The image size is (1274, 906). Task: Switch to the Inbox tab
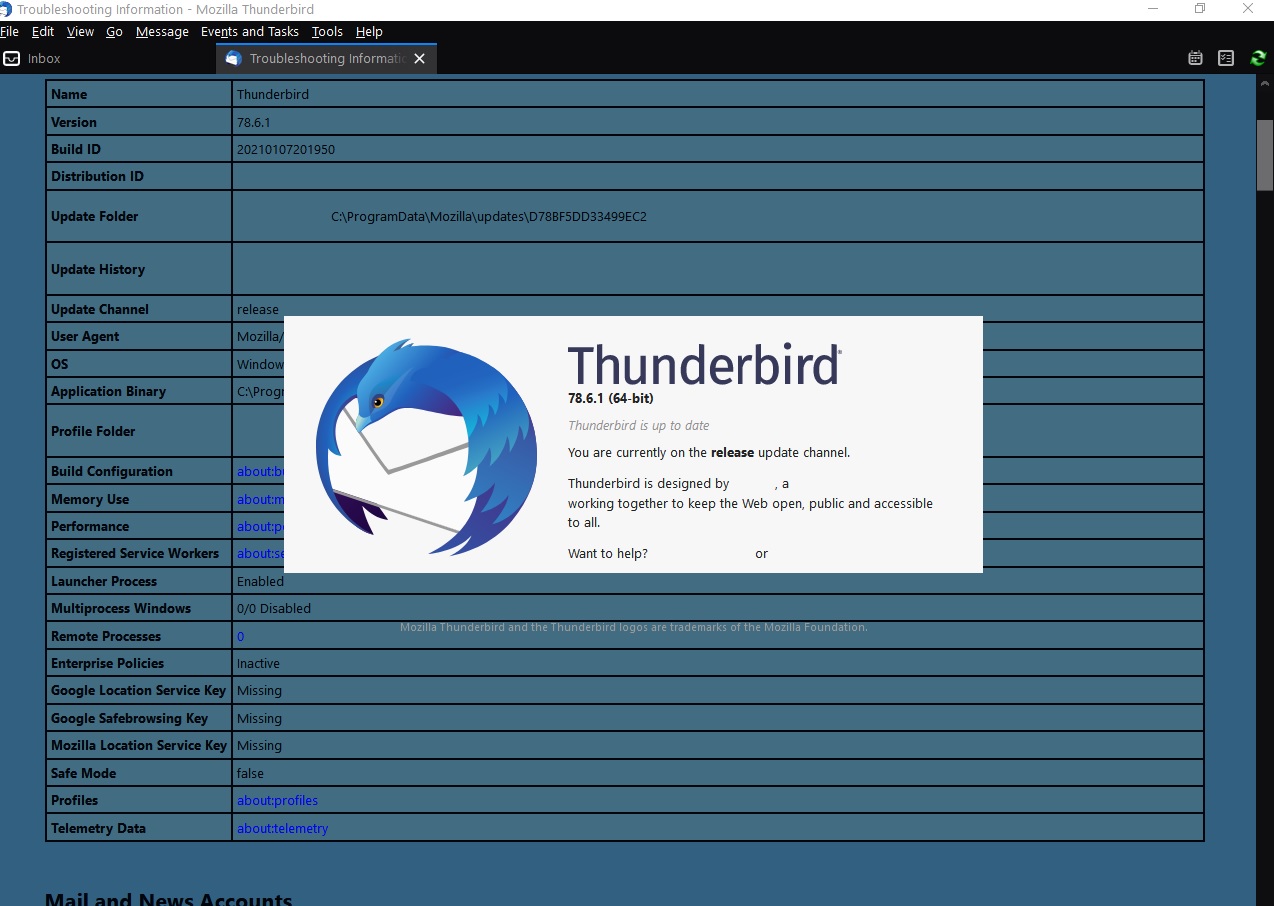point(107,59)
